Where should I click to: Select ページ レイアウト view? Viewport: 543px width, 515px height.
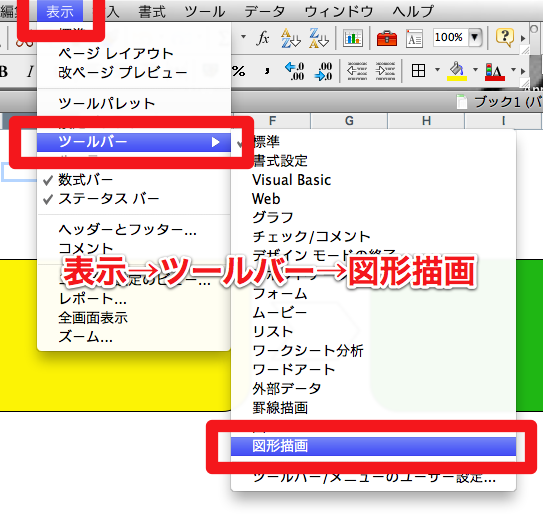134,54
